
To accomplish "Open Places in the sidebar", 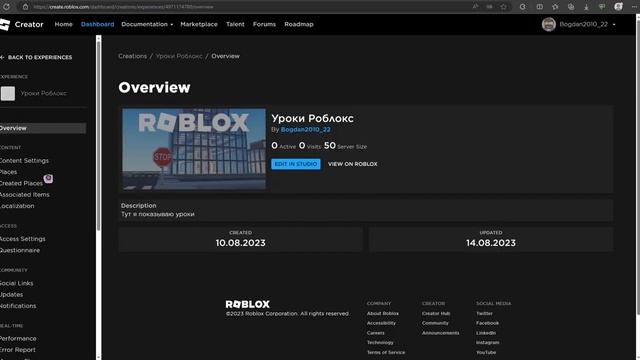I will (x=9, y=172).
